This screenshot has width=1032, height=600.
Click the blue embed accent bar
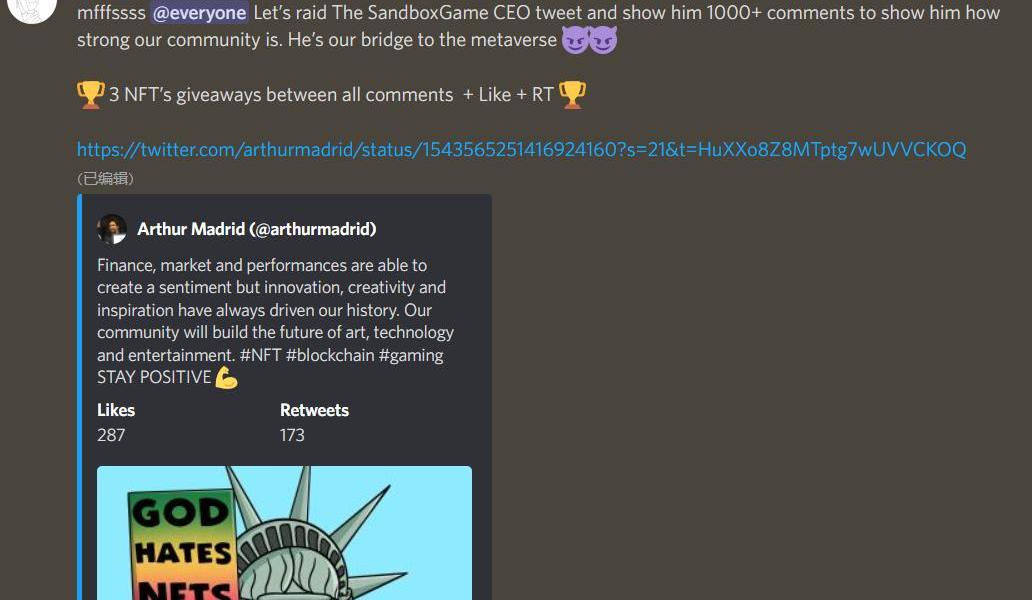point(80,397)
